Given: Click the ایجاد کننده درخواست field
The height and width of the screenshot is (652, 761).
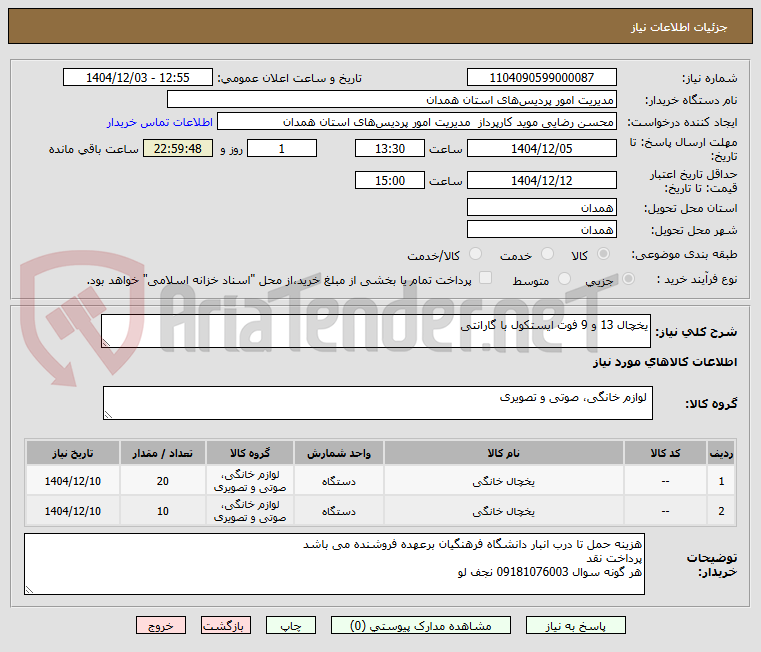Looking at the screenshot, I should (x=417, y=122).
